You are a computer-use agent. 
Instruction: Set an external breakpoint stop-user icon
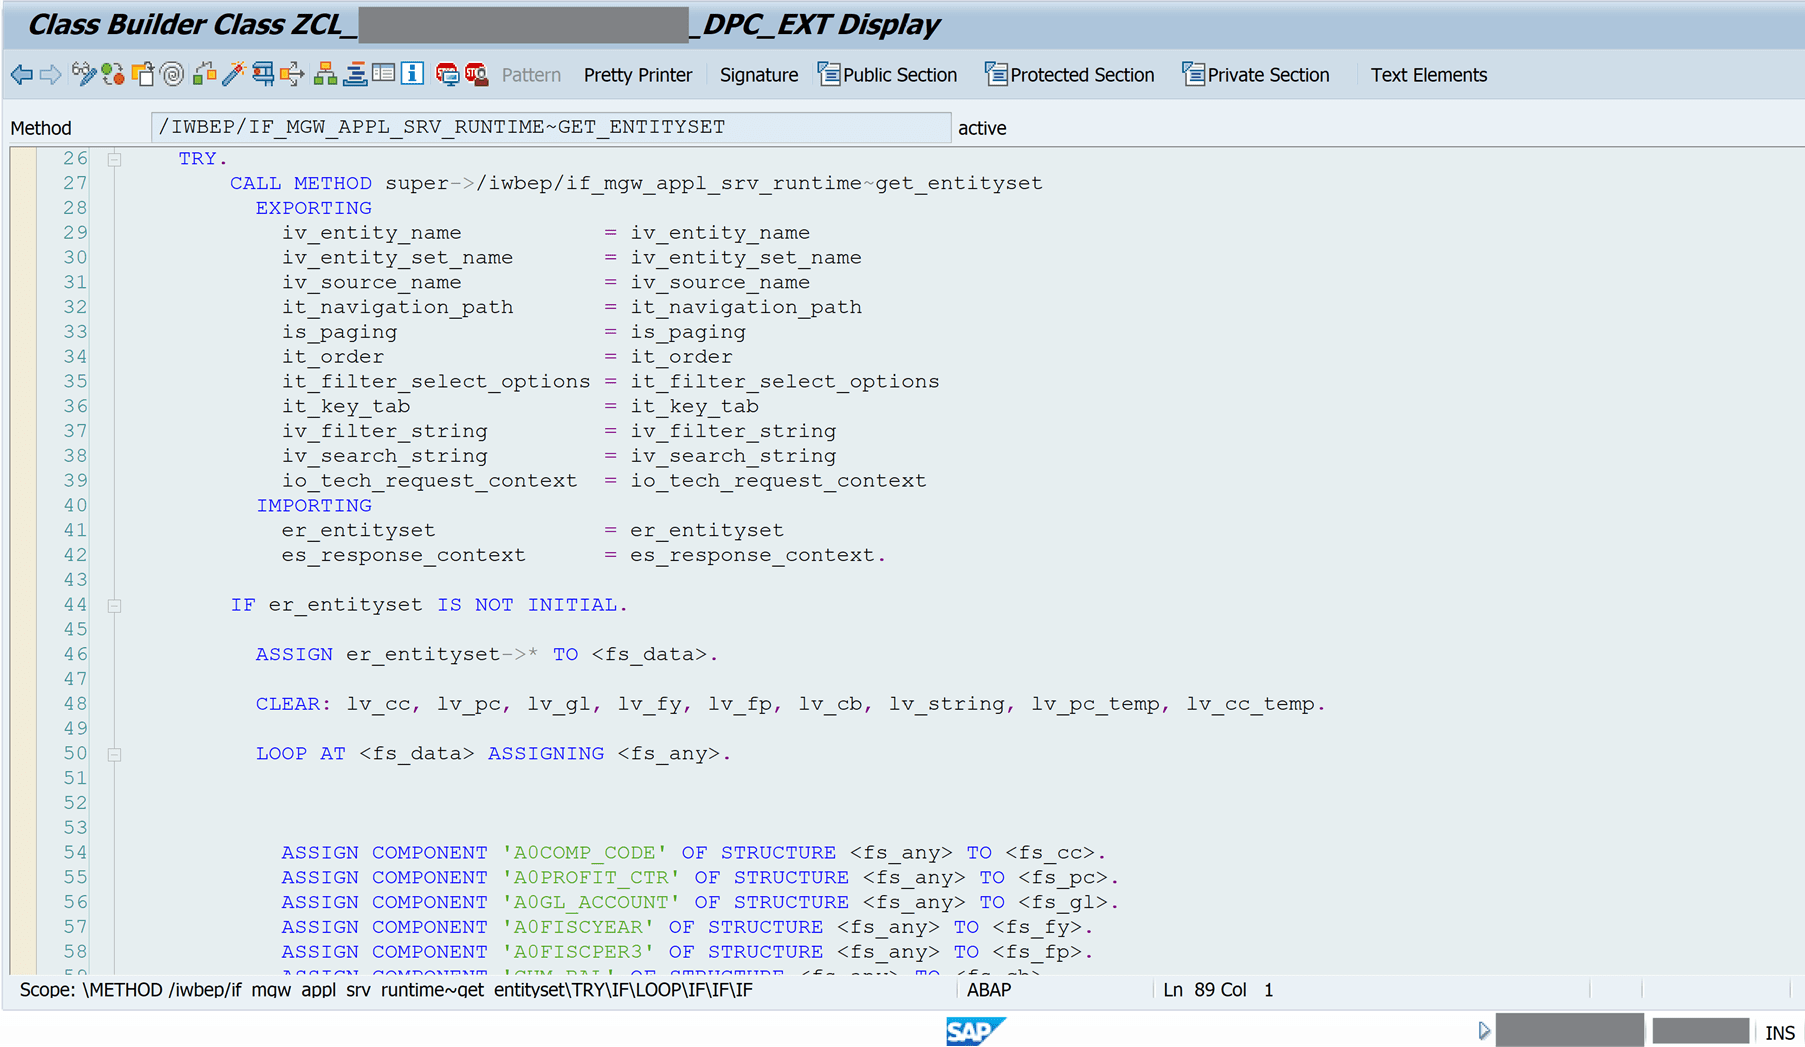coord(476,74)
